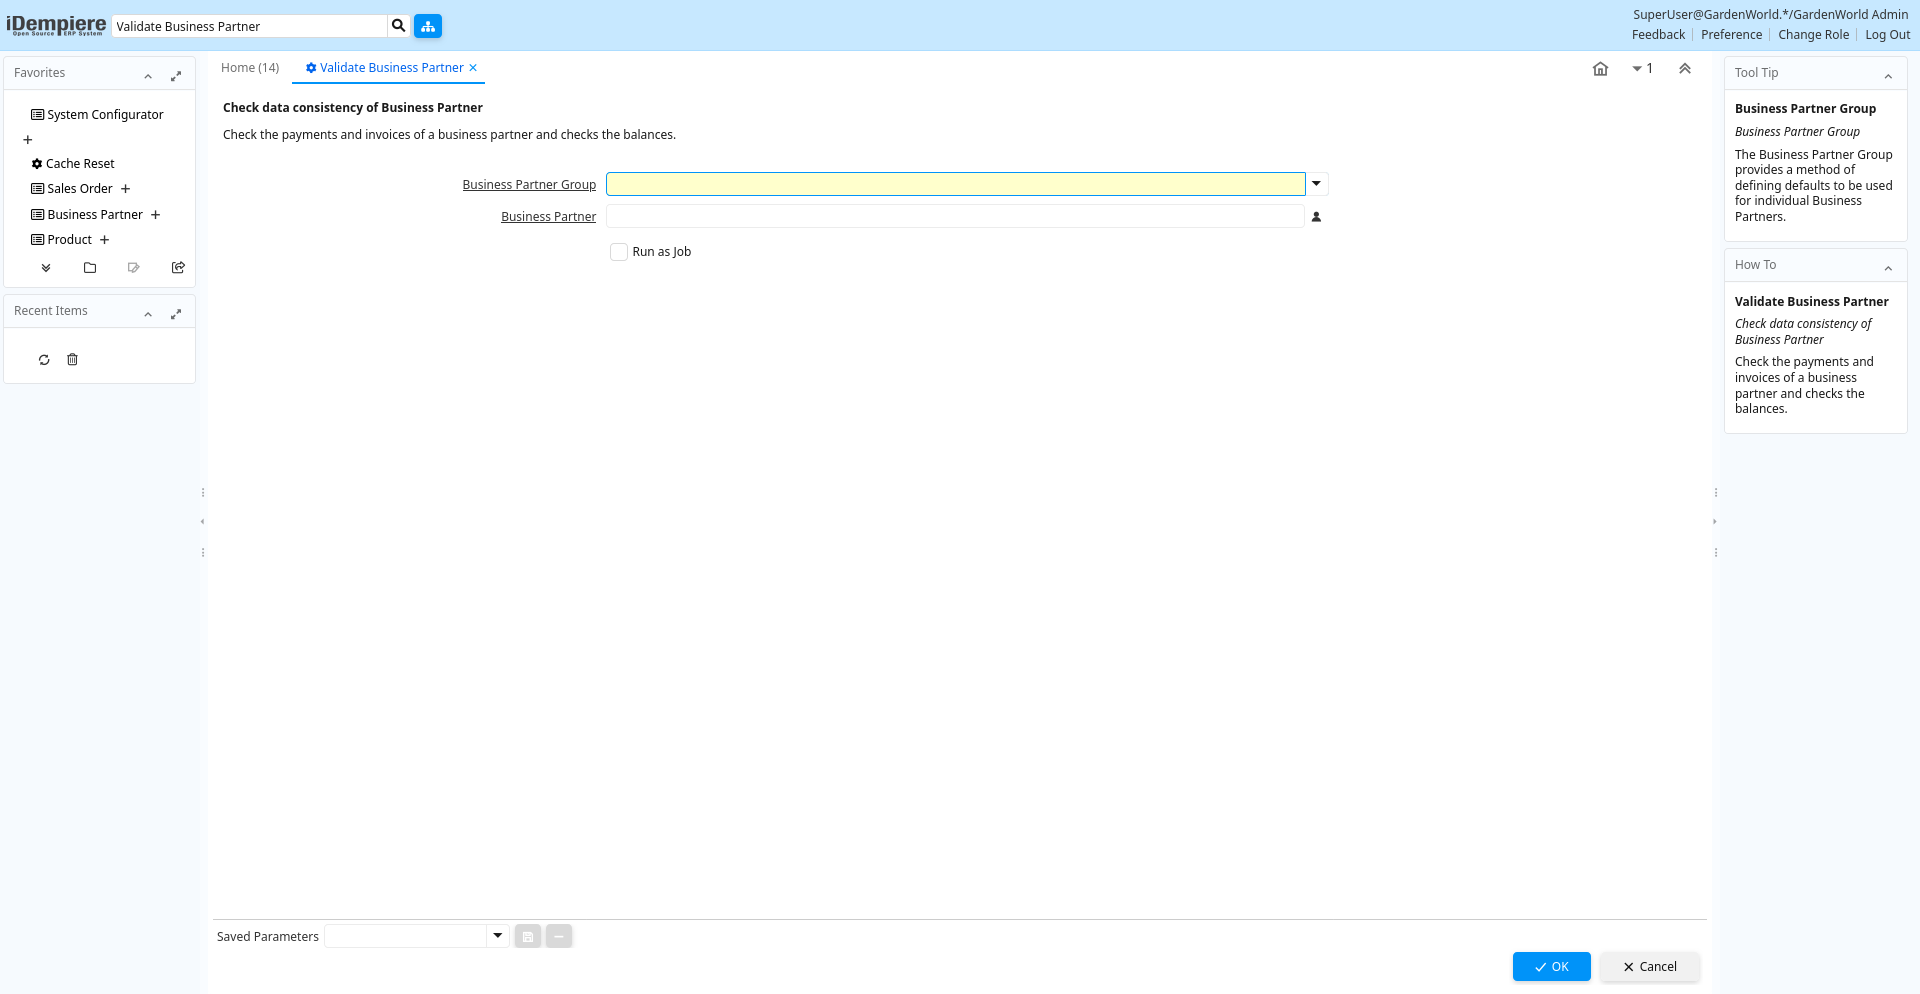
Task: Enable the Run as Job checkbox
Action: click(619, 252)
